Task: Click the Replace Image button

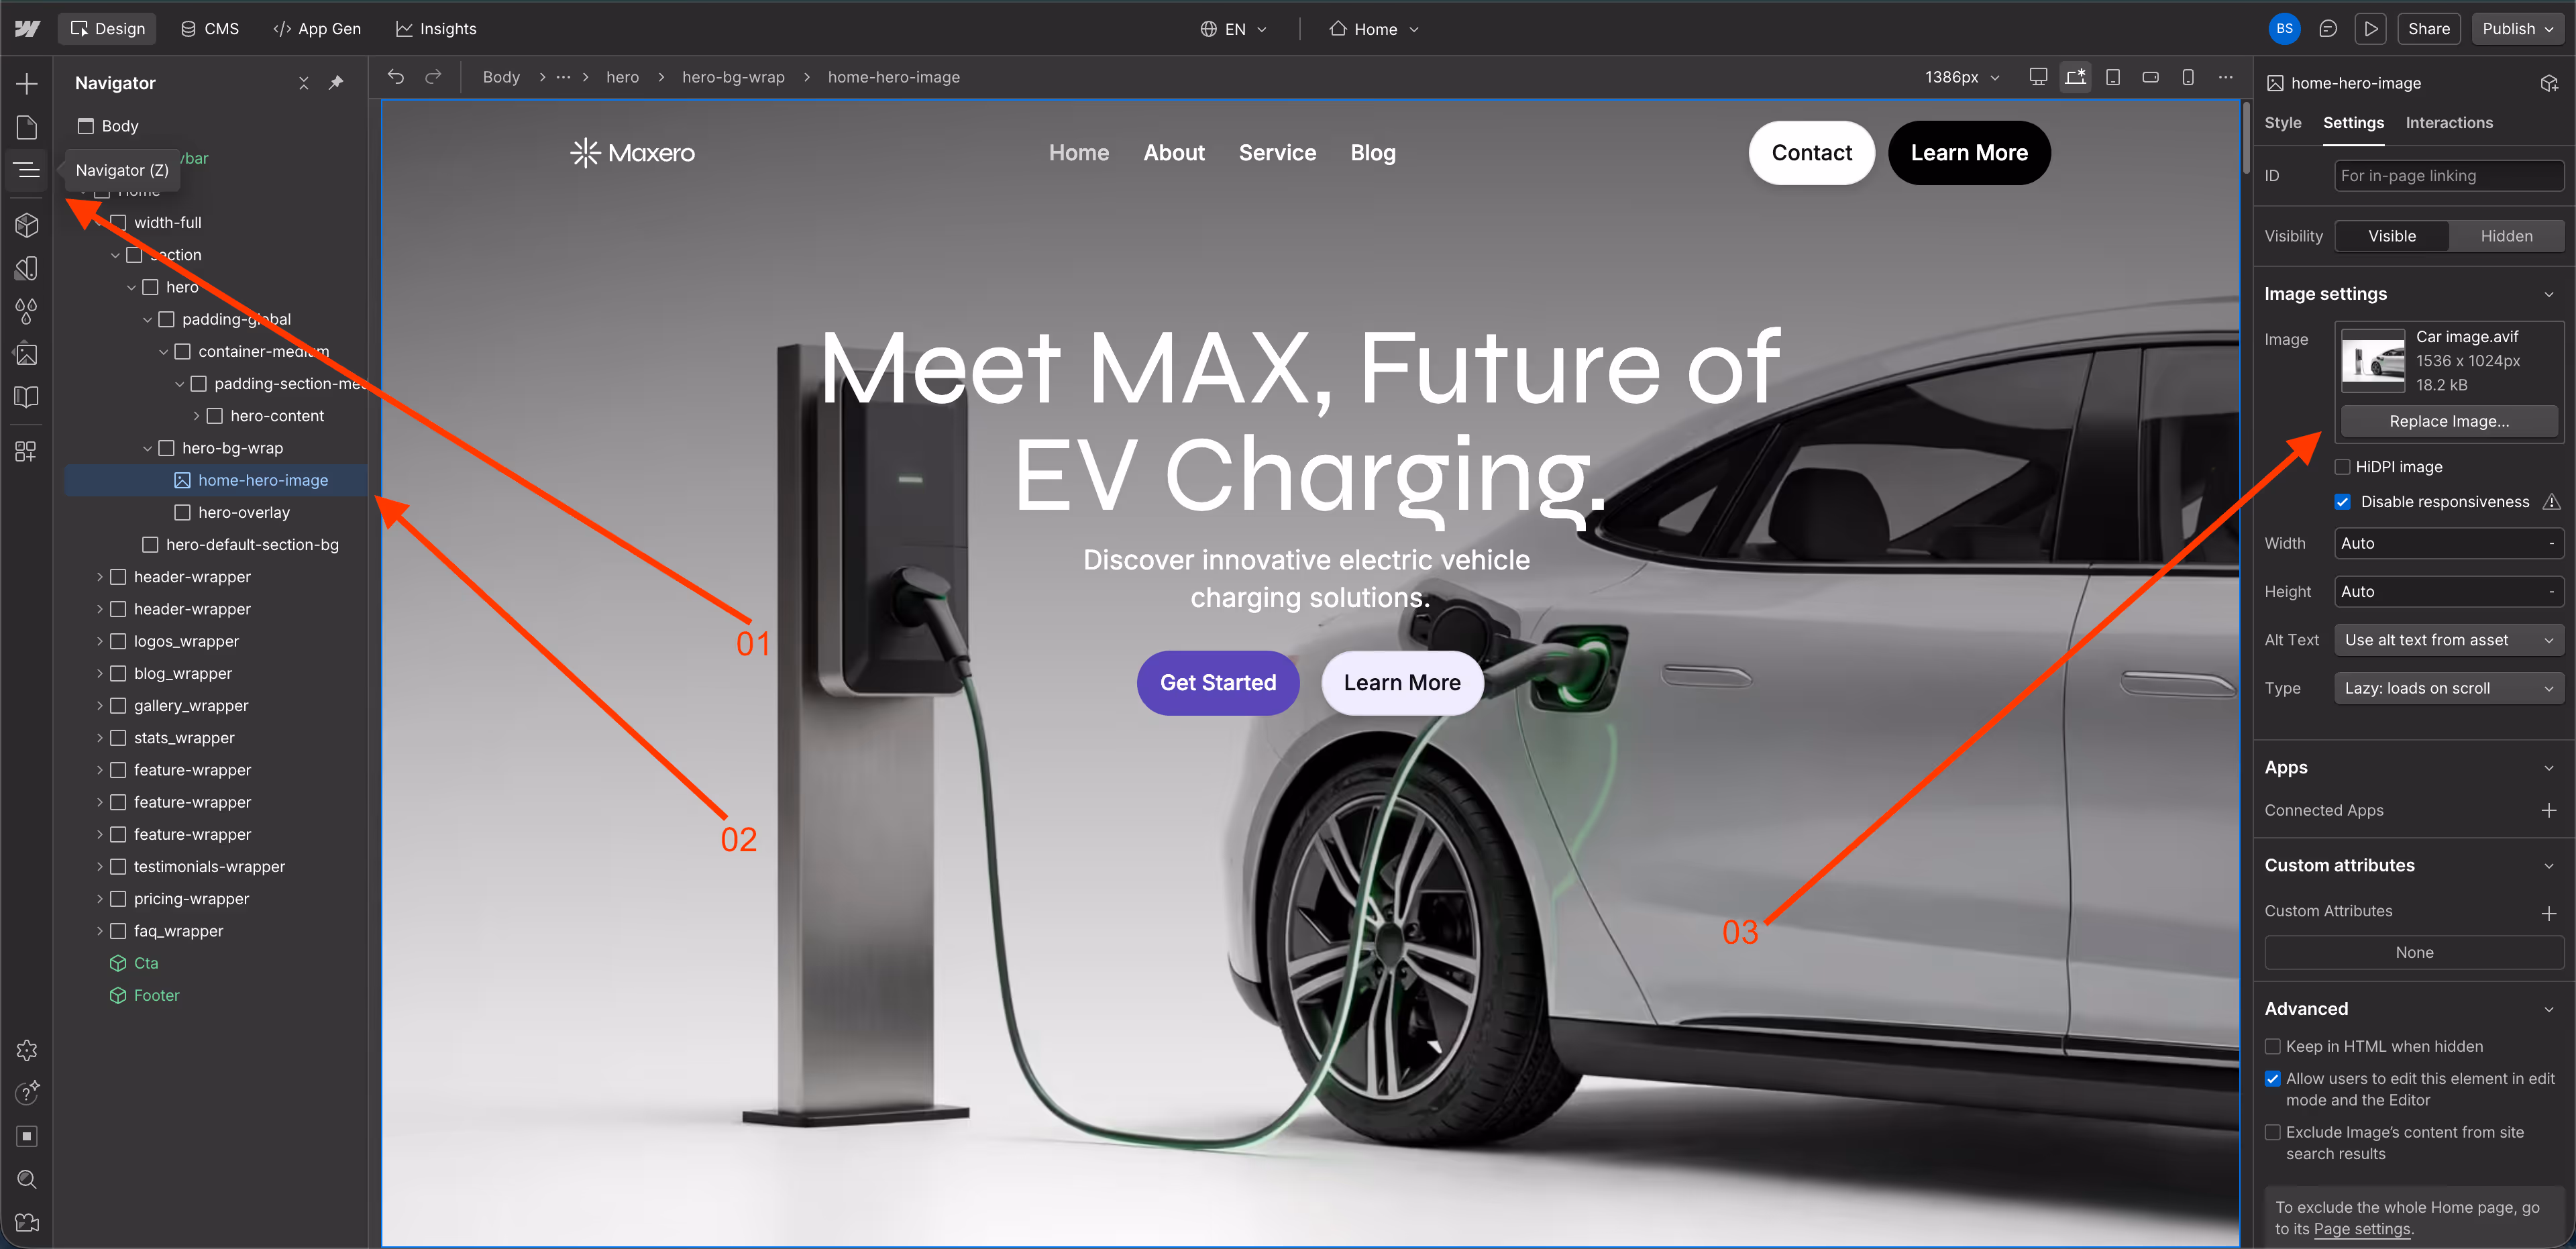Action: (2448, 421)
